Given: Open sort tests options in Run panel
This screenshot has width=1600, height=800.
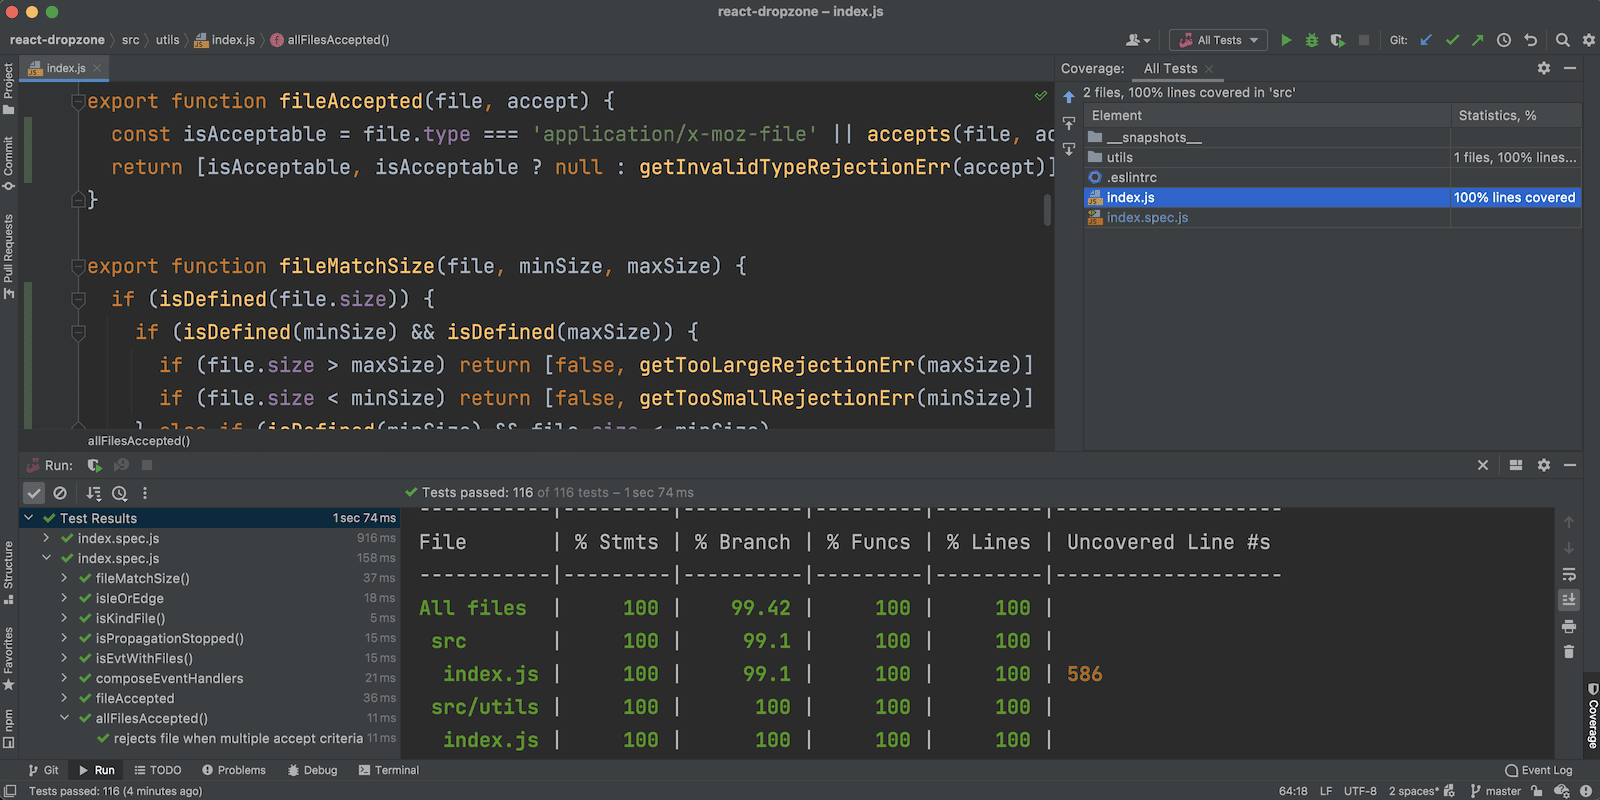Looking at the screenshot, I should [94, 493].
